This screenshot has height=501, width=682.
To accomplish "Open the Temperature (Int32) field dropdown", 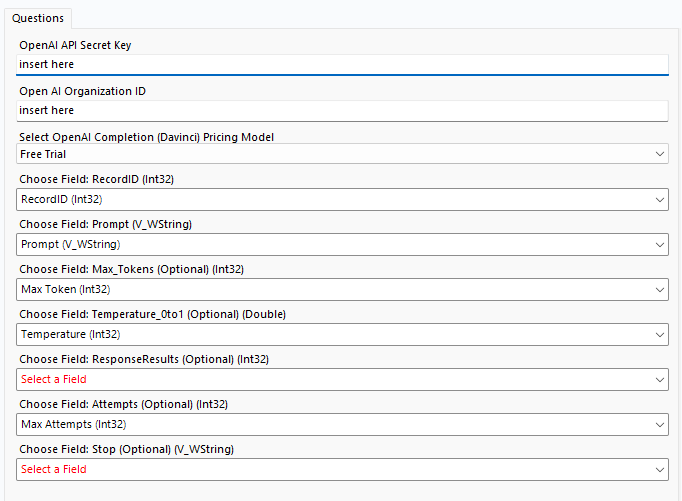I will pyautogui.click(x=340, y=334).
